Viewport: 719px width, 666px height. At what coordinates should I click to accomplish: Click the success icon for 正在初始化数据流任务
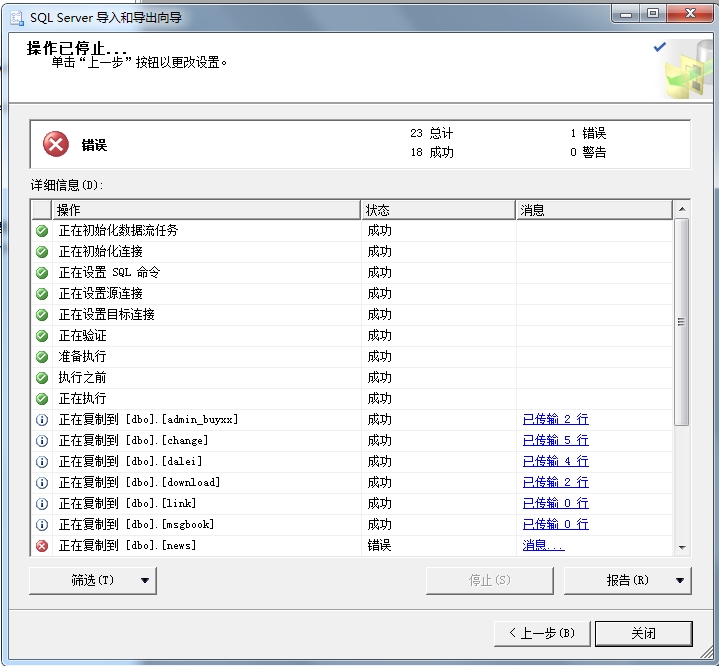(42, 231)
